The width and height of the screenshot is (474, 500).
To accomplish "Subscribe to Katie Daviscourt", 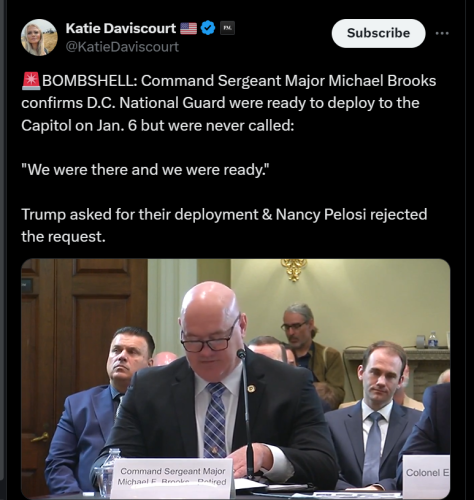I will [x=378, y=33].
